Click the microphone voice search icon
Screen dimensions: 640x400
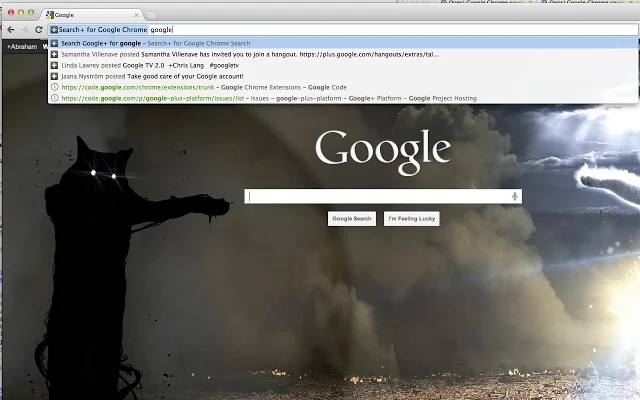point(515,196)
